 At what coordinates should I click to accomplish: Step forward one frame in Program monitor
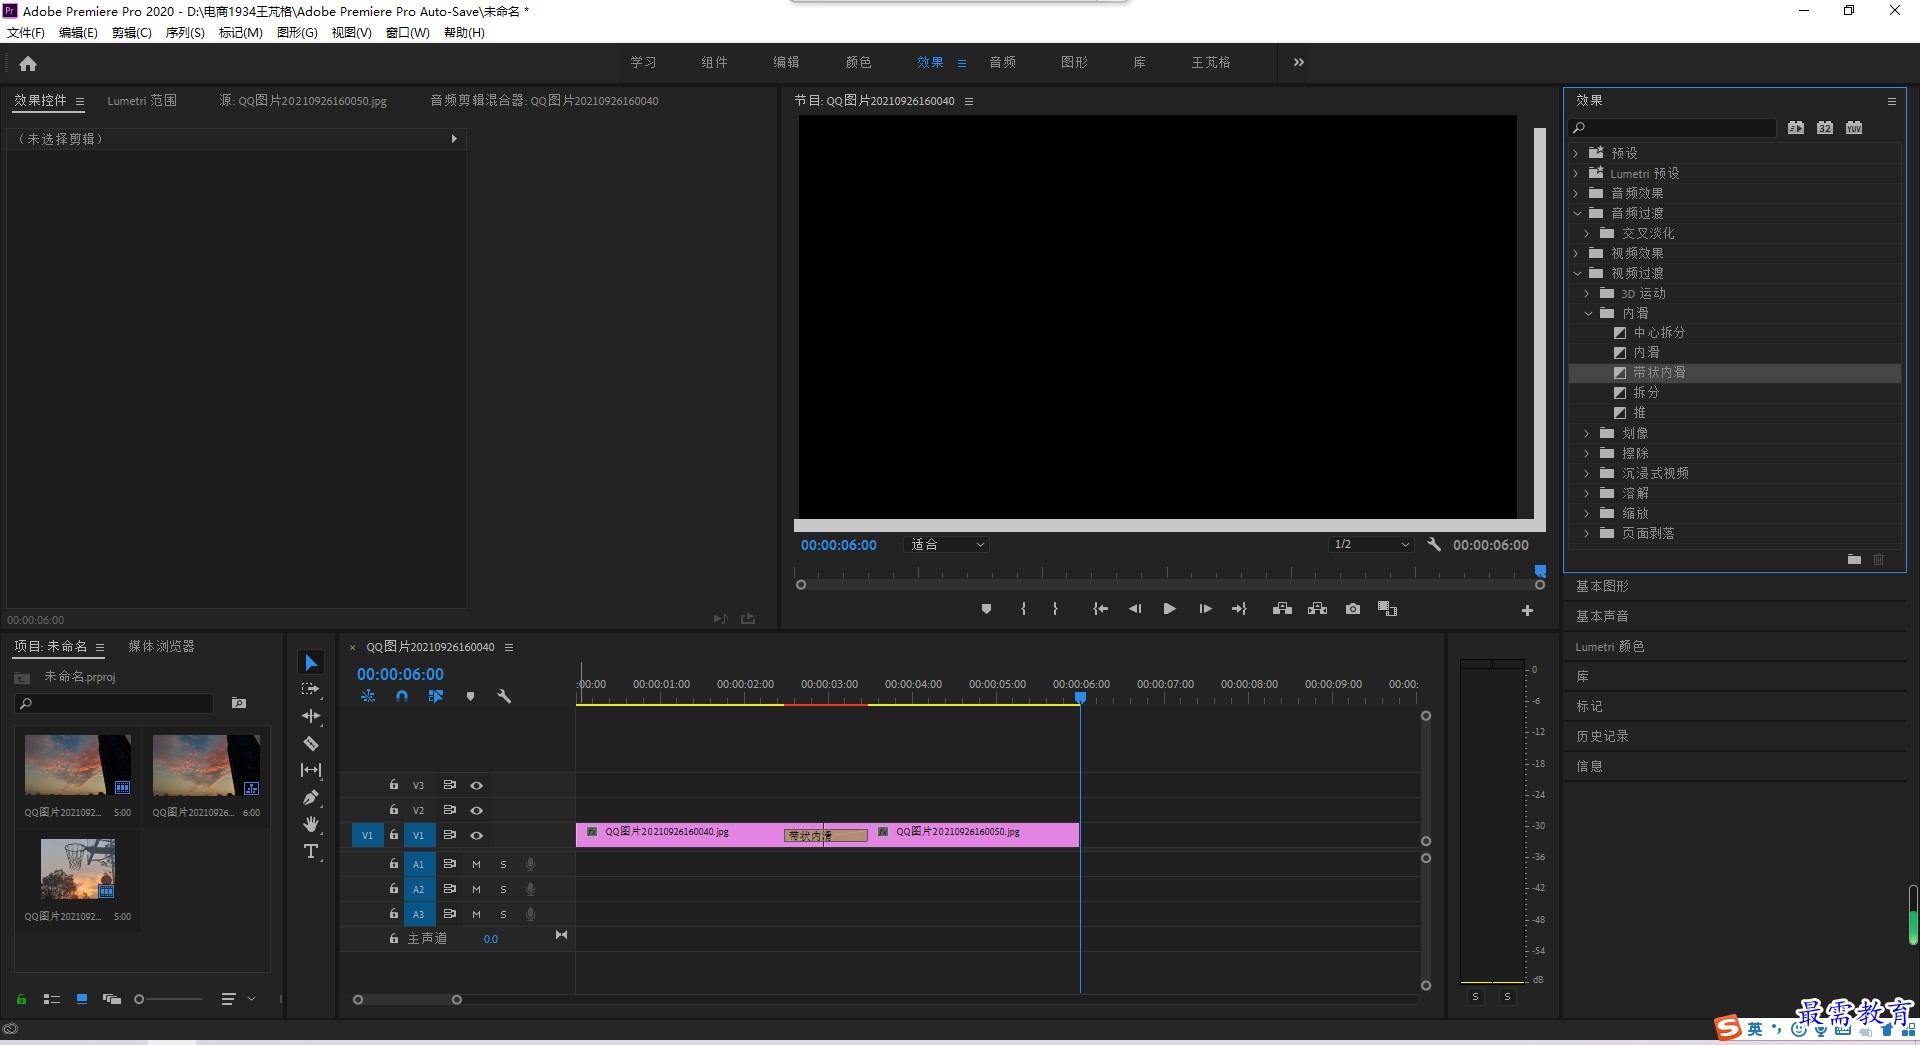pyautogui.click(x=1205, y=609)
